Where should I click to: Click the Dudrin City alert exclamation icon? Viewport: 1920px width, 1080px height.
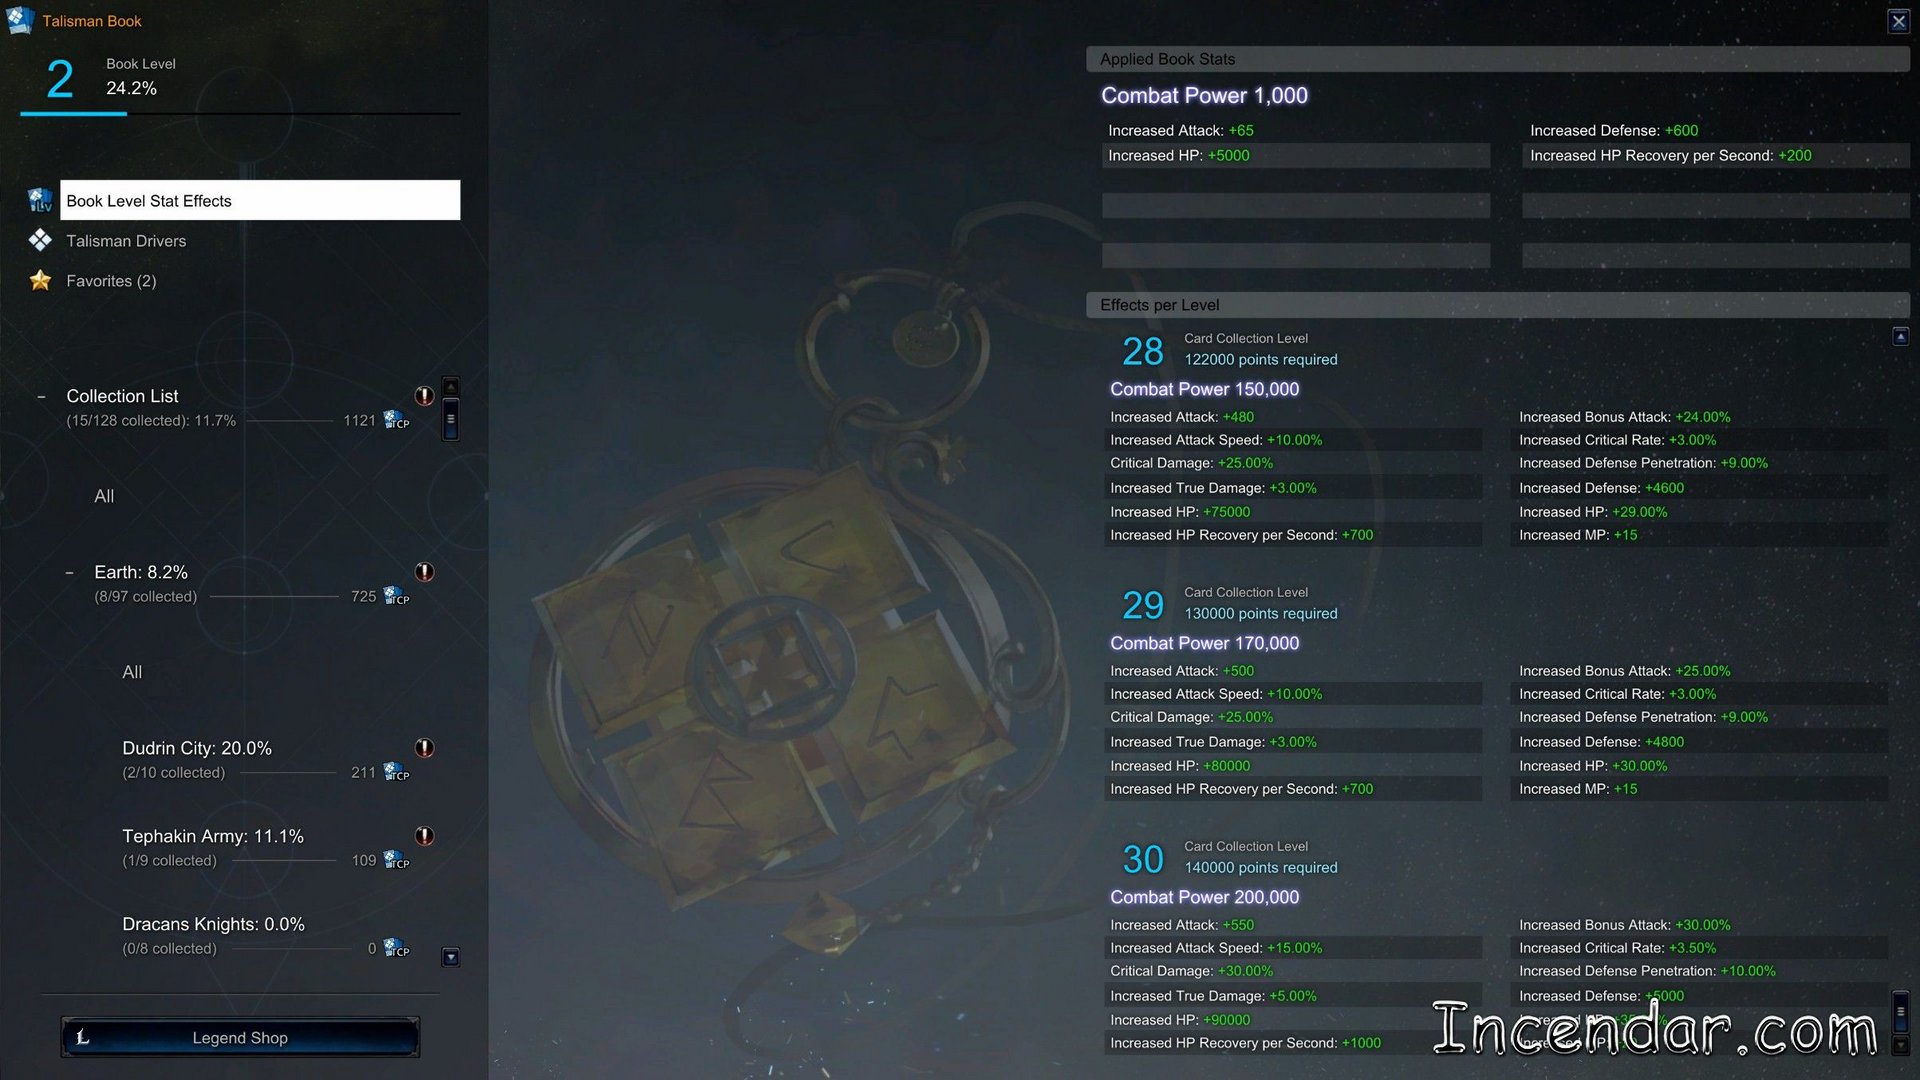[x=424, y=748]
